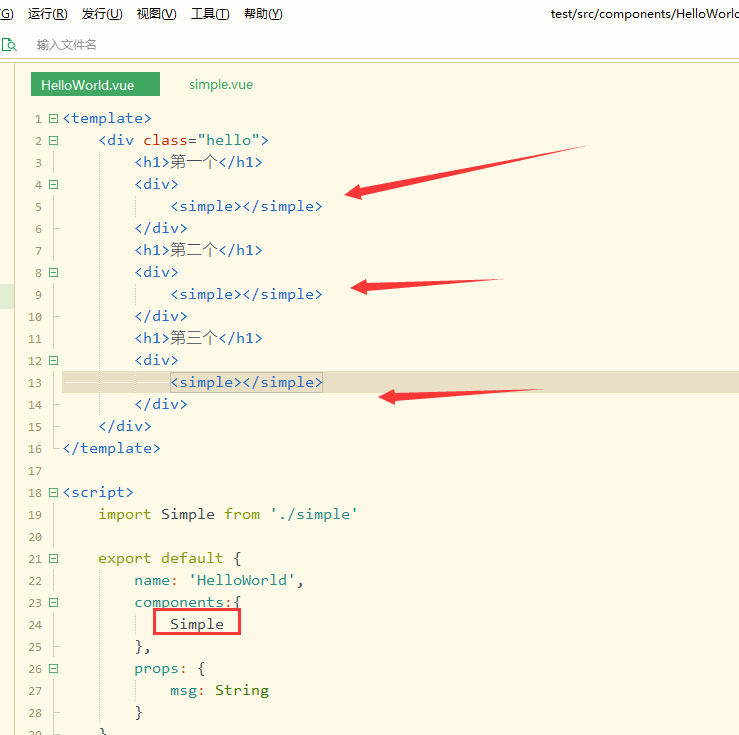Open the 工具(T) menu
The width and height of the screenshot is (739, 735).
coord(210,14)
